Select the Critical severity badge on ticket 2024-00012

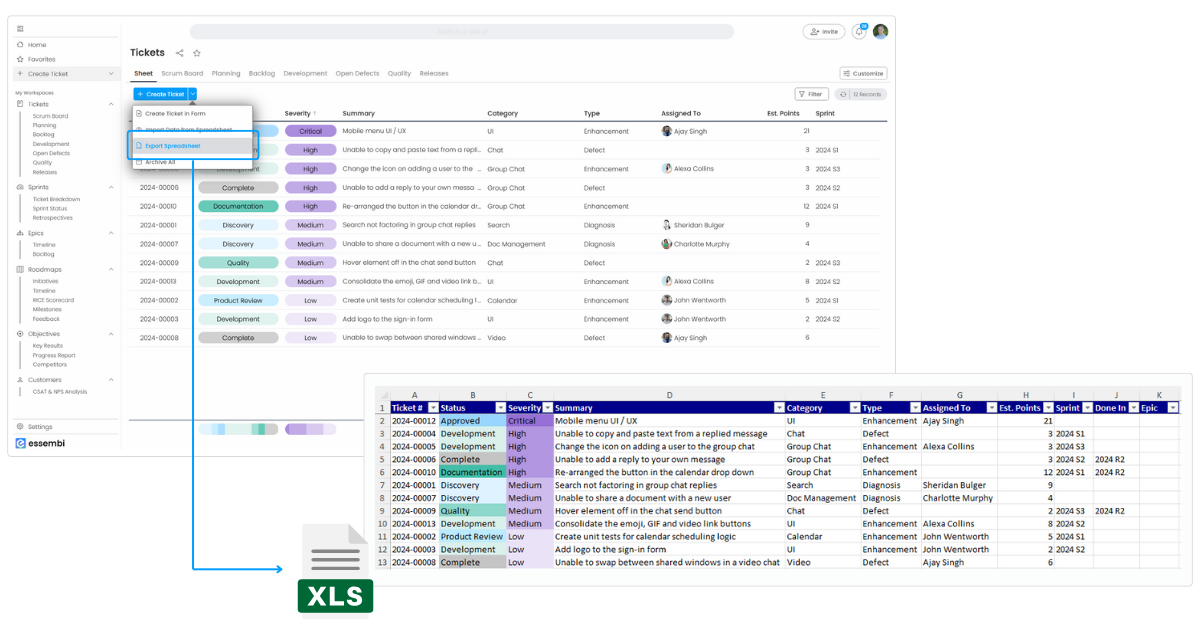(311, 130)
